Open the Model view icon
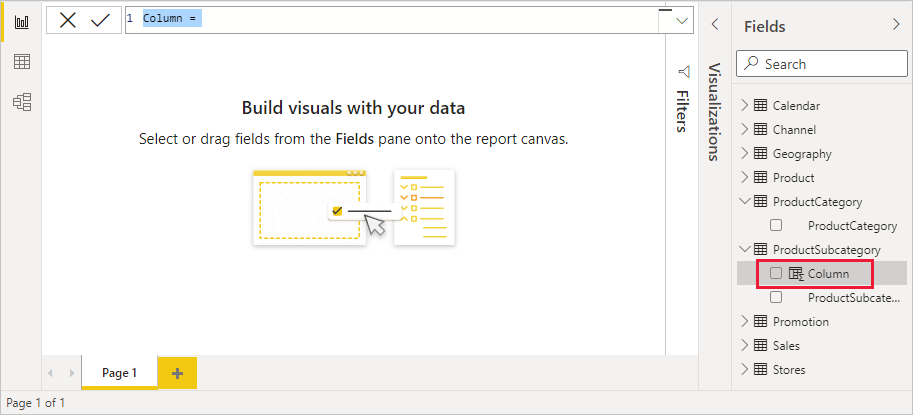913x415 pixels. click(x=21, y=101)
